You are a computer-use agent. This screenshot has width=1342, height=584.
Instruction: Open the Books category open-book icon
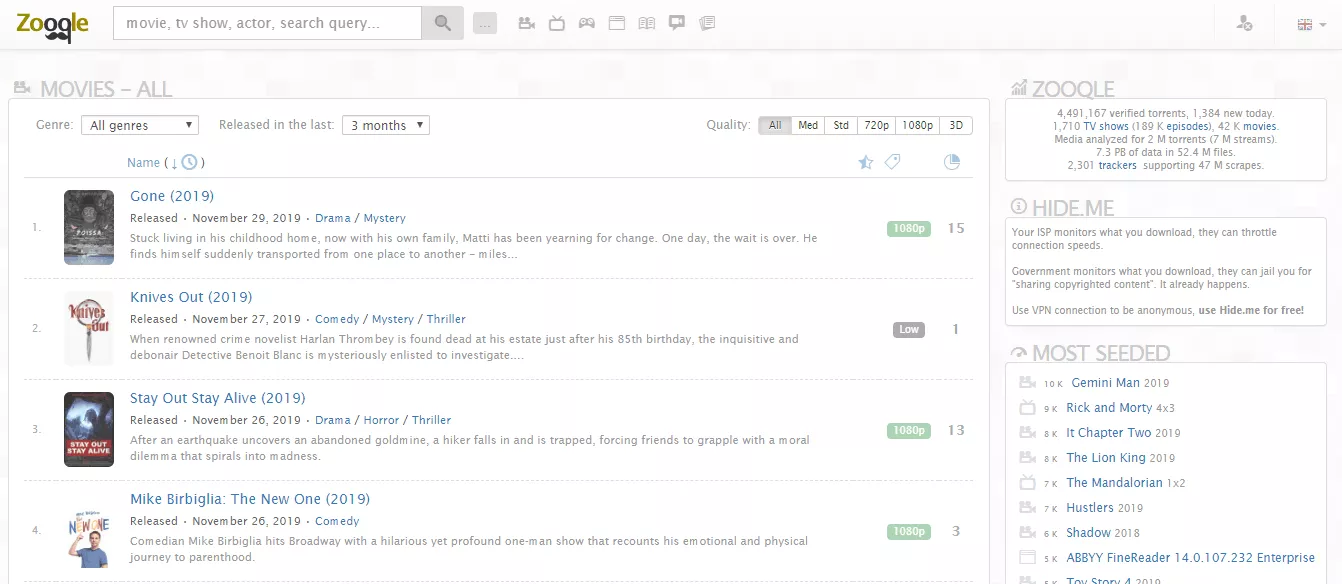pyautogui.click(x=647, y=23)
